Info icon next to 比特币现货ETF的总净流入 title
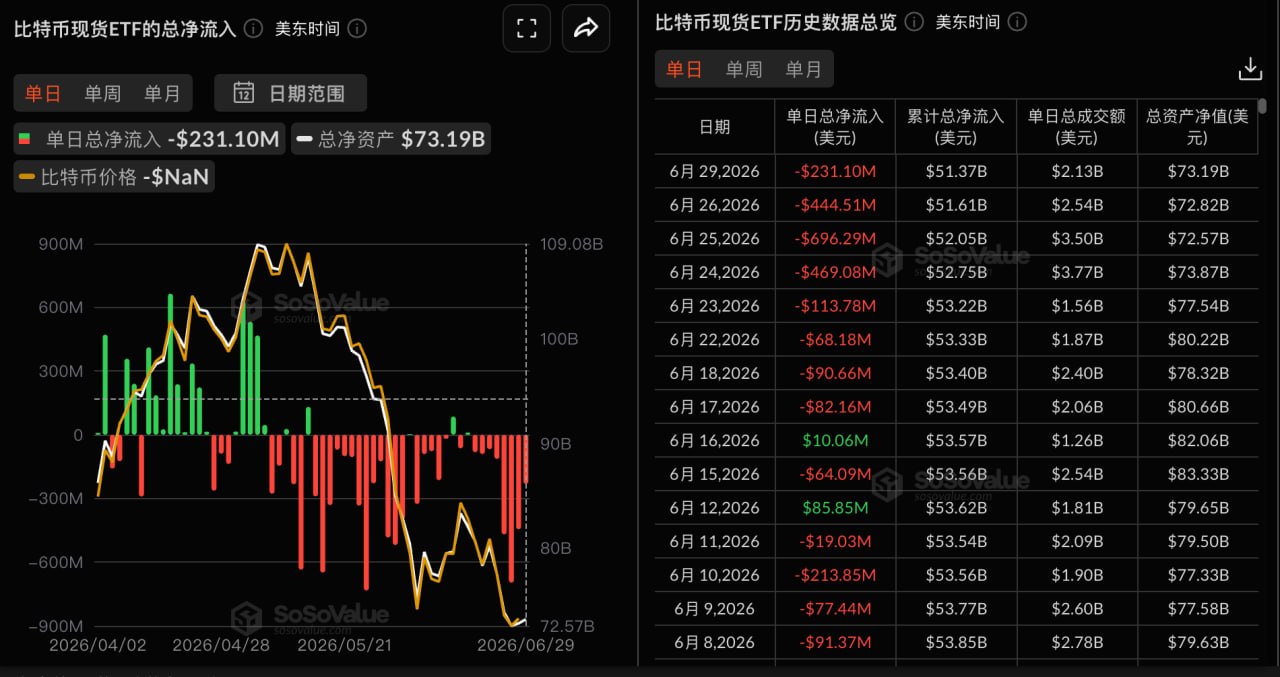This screenshot has width=1280, height=677. click(x=254, y=28)
